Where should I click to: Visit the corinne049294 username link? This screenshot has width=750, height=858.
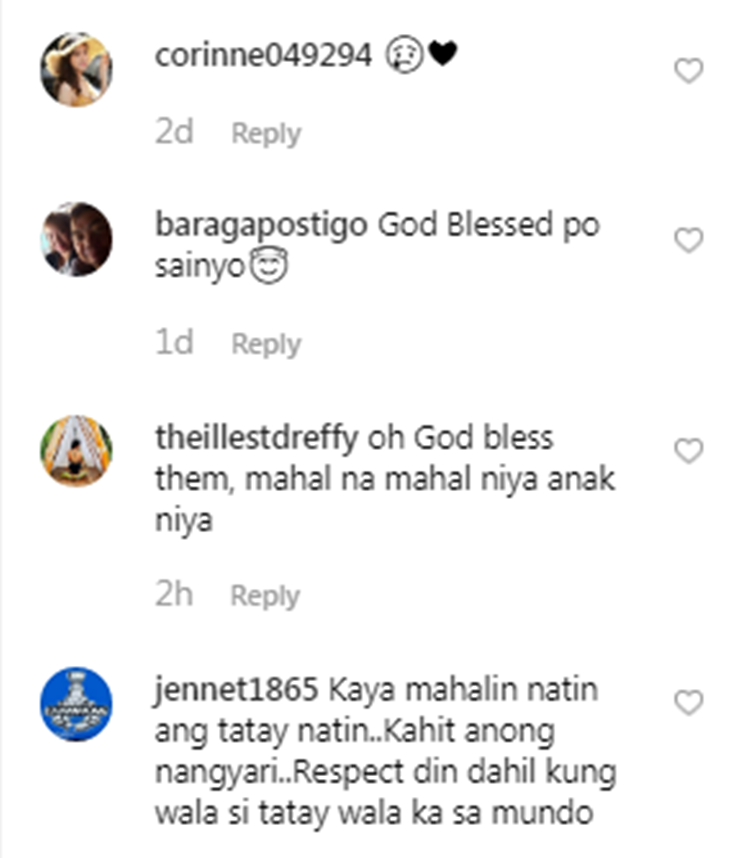point(263,55)
